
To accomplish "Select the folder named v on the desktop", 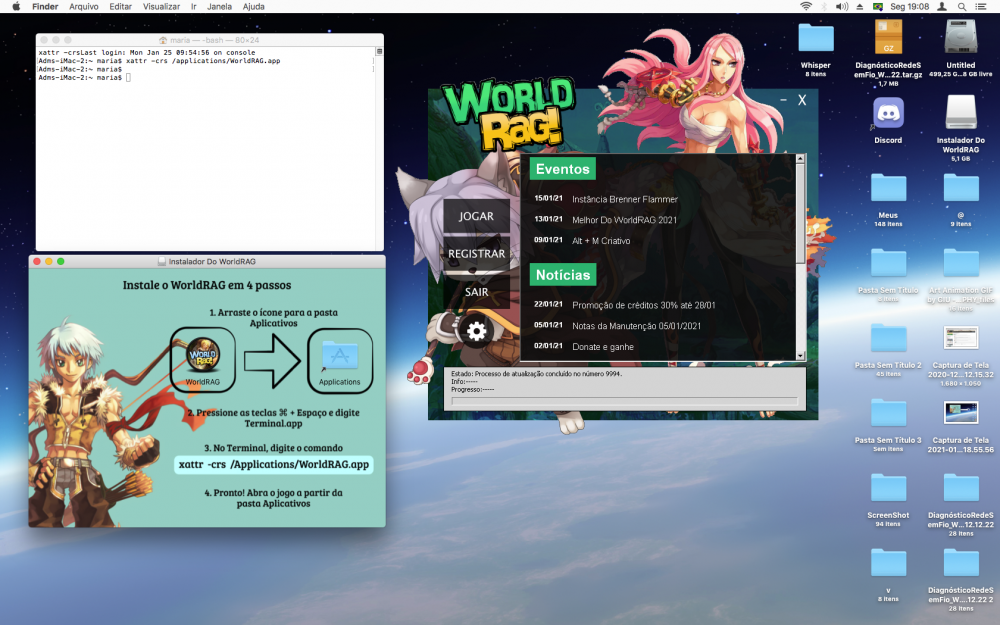I will [x=888, y=563].
